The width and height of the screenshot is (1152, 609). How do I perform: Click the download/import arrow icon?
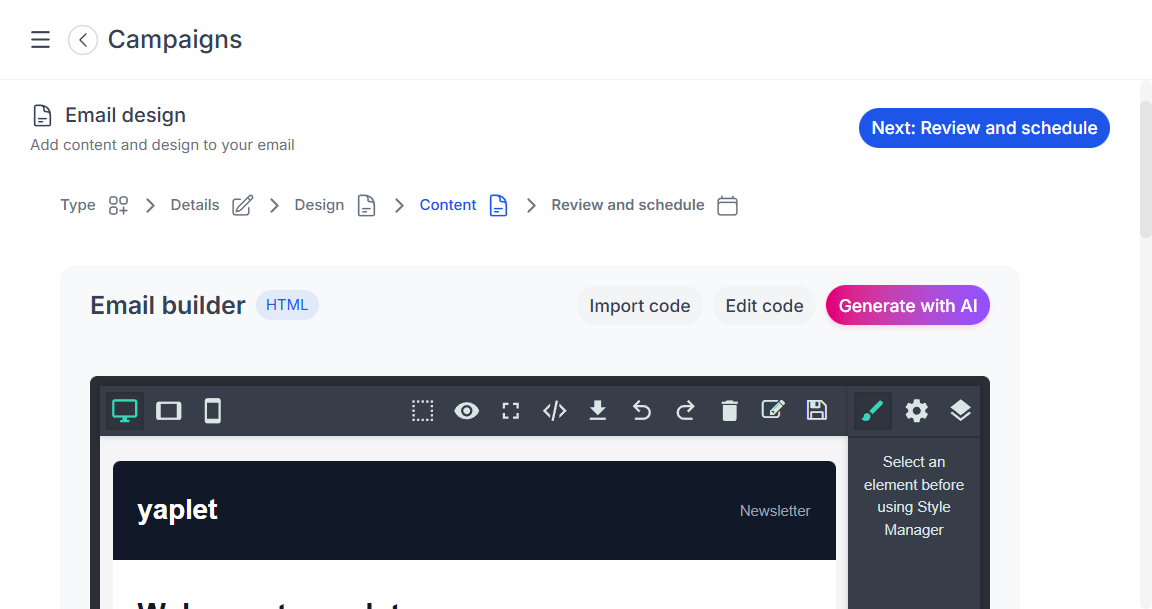598,411
